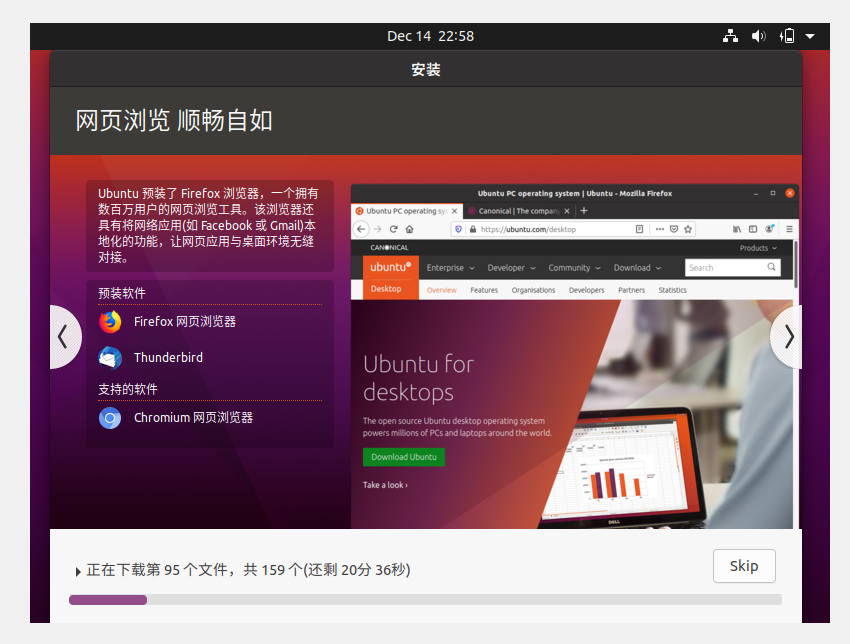Click the page actions three-dots icon
The image size is (850, 644).
(660, 229)
